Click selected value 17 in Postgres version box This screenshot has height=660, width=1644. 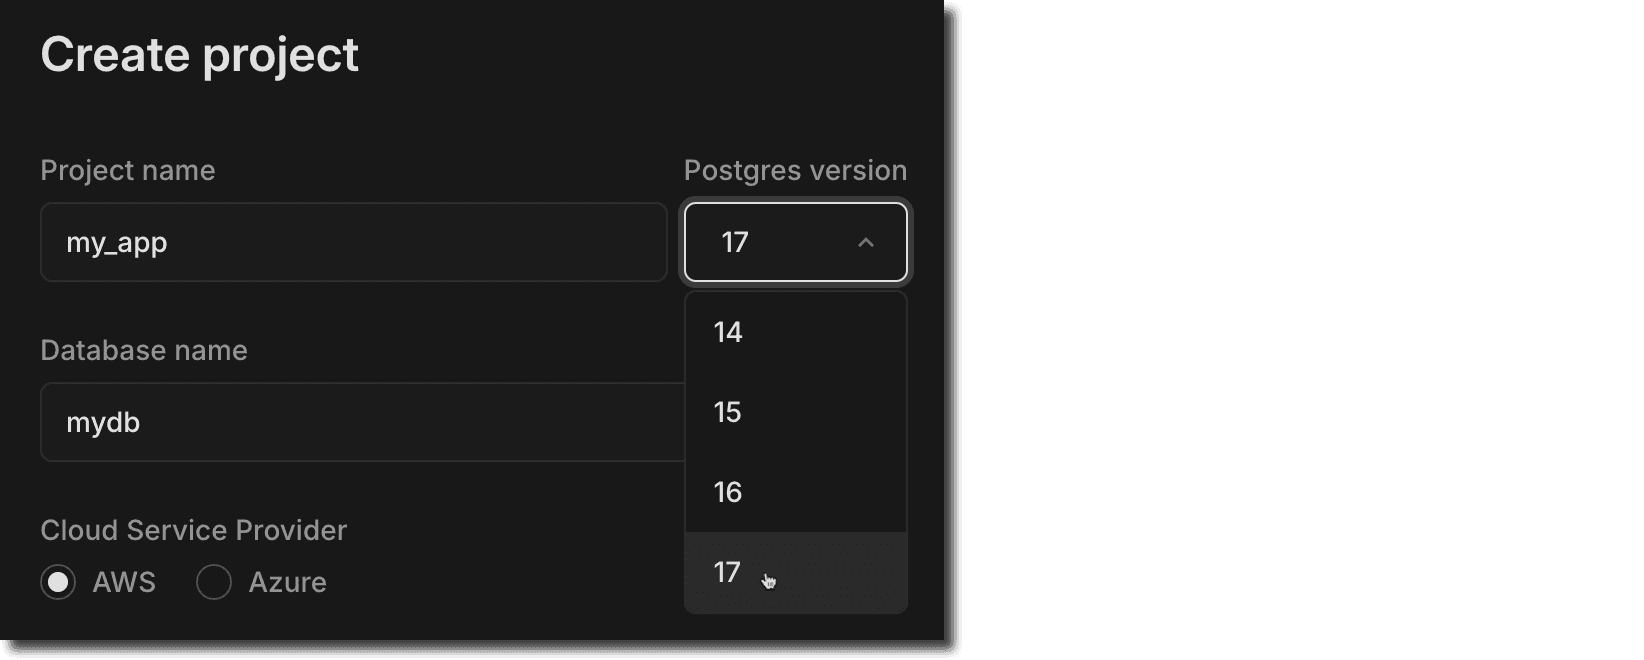coord(735,243)
